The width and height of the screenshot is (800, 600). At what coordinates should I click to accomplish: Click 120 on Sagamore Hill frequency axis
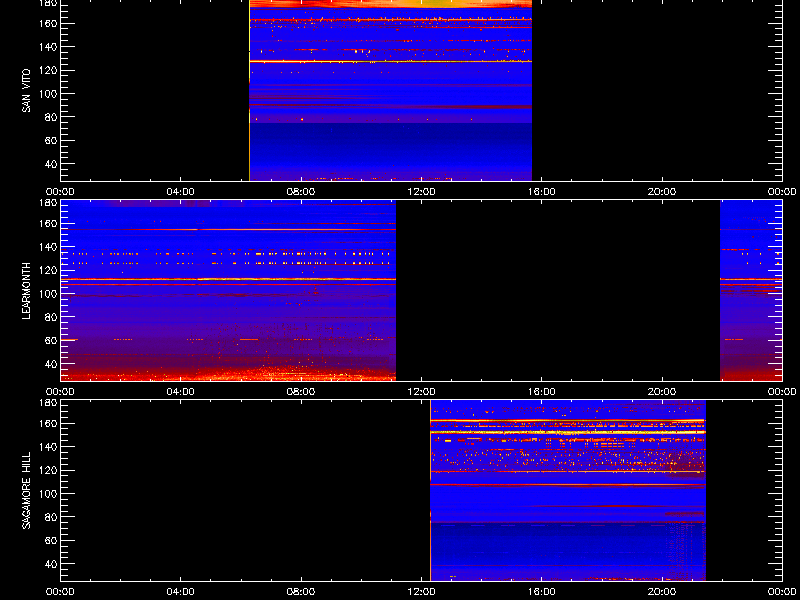[50, 470]
